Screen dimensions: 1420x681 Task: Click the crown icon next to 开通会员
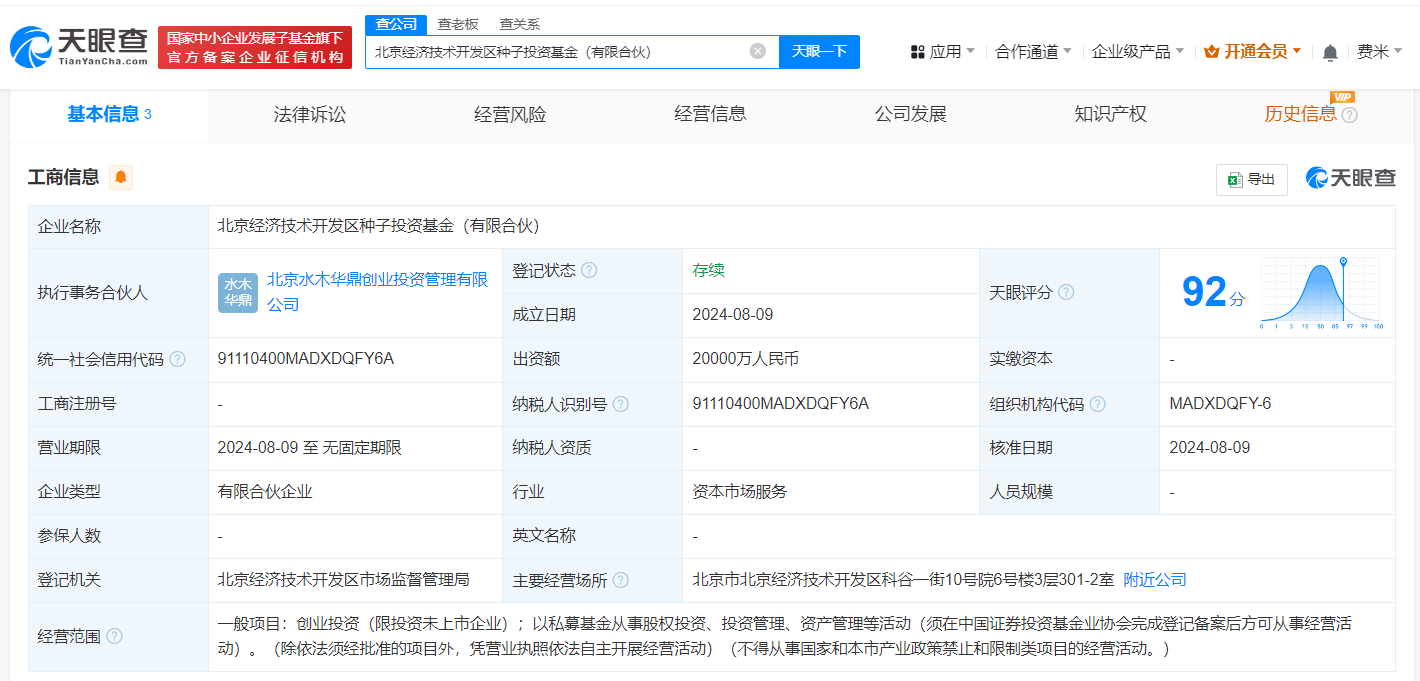pyautogui.click(x=1212, y=51)
